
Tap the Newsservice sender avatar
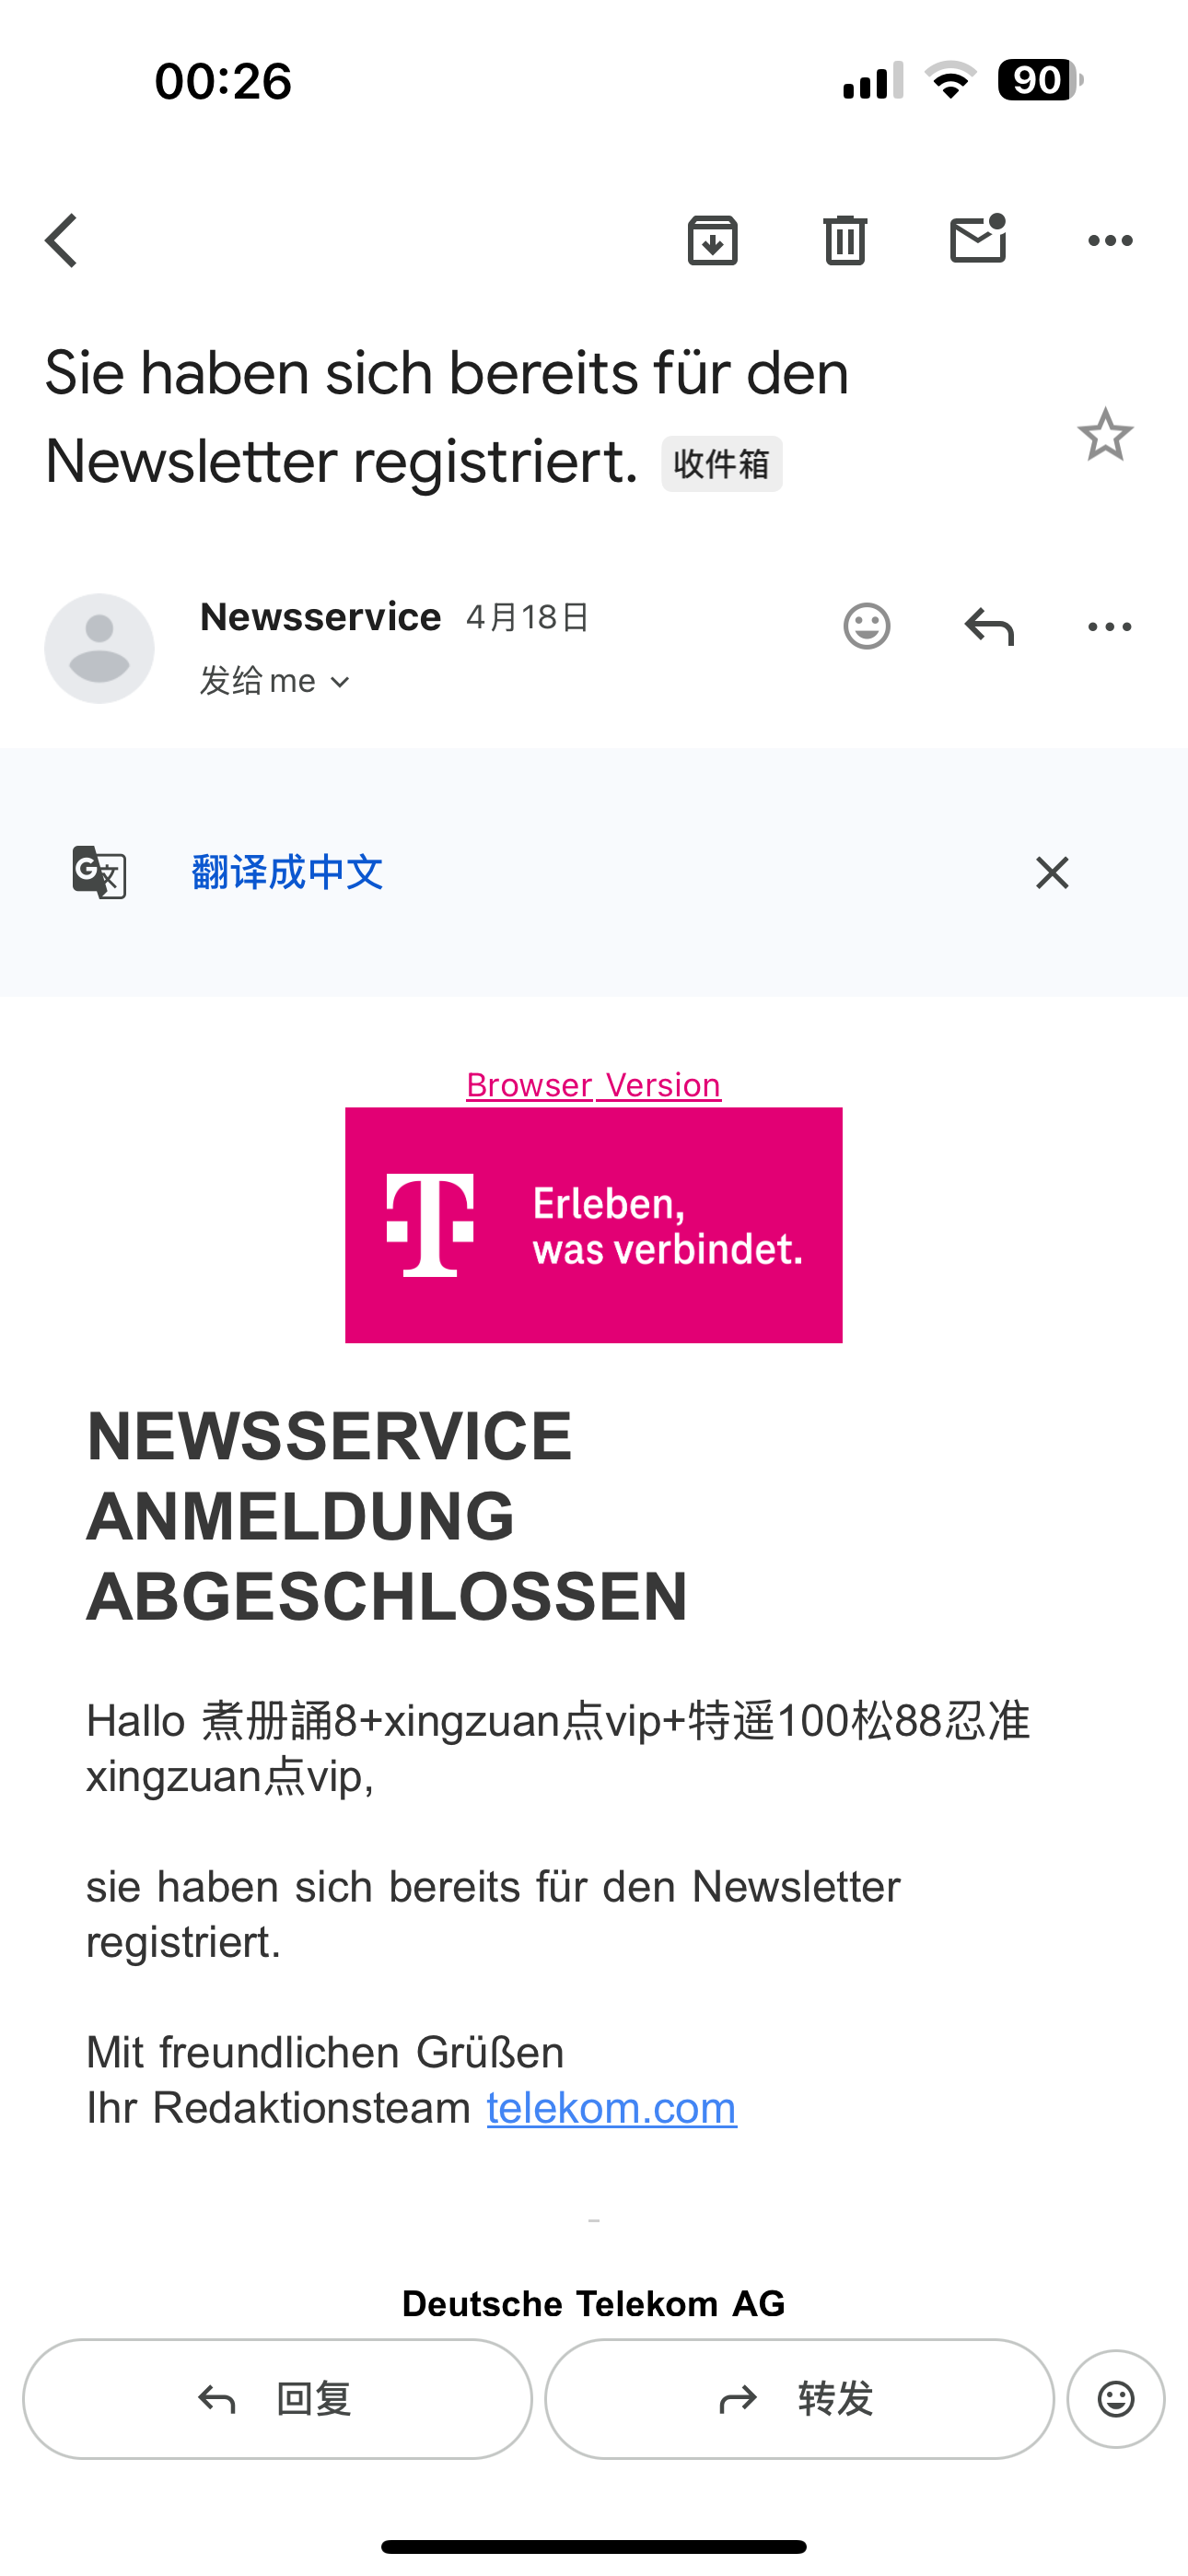[99, 648]
